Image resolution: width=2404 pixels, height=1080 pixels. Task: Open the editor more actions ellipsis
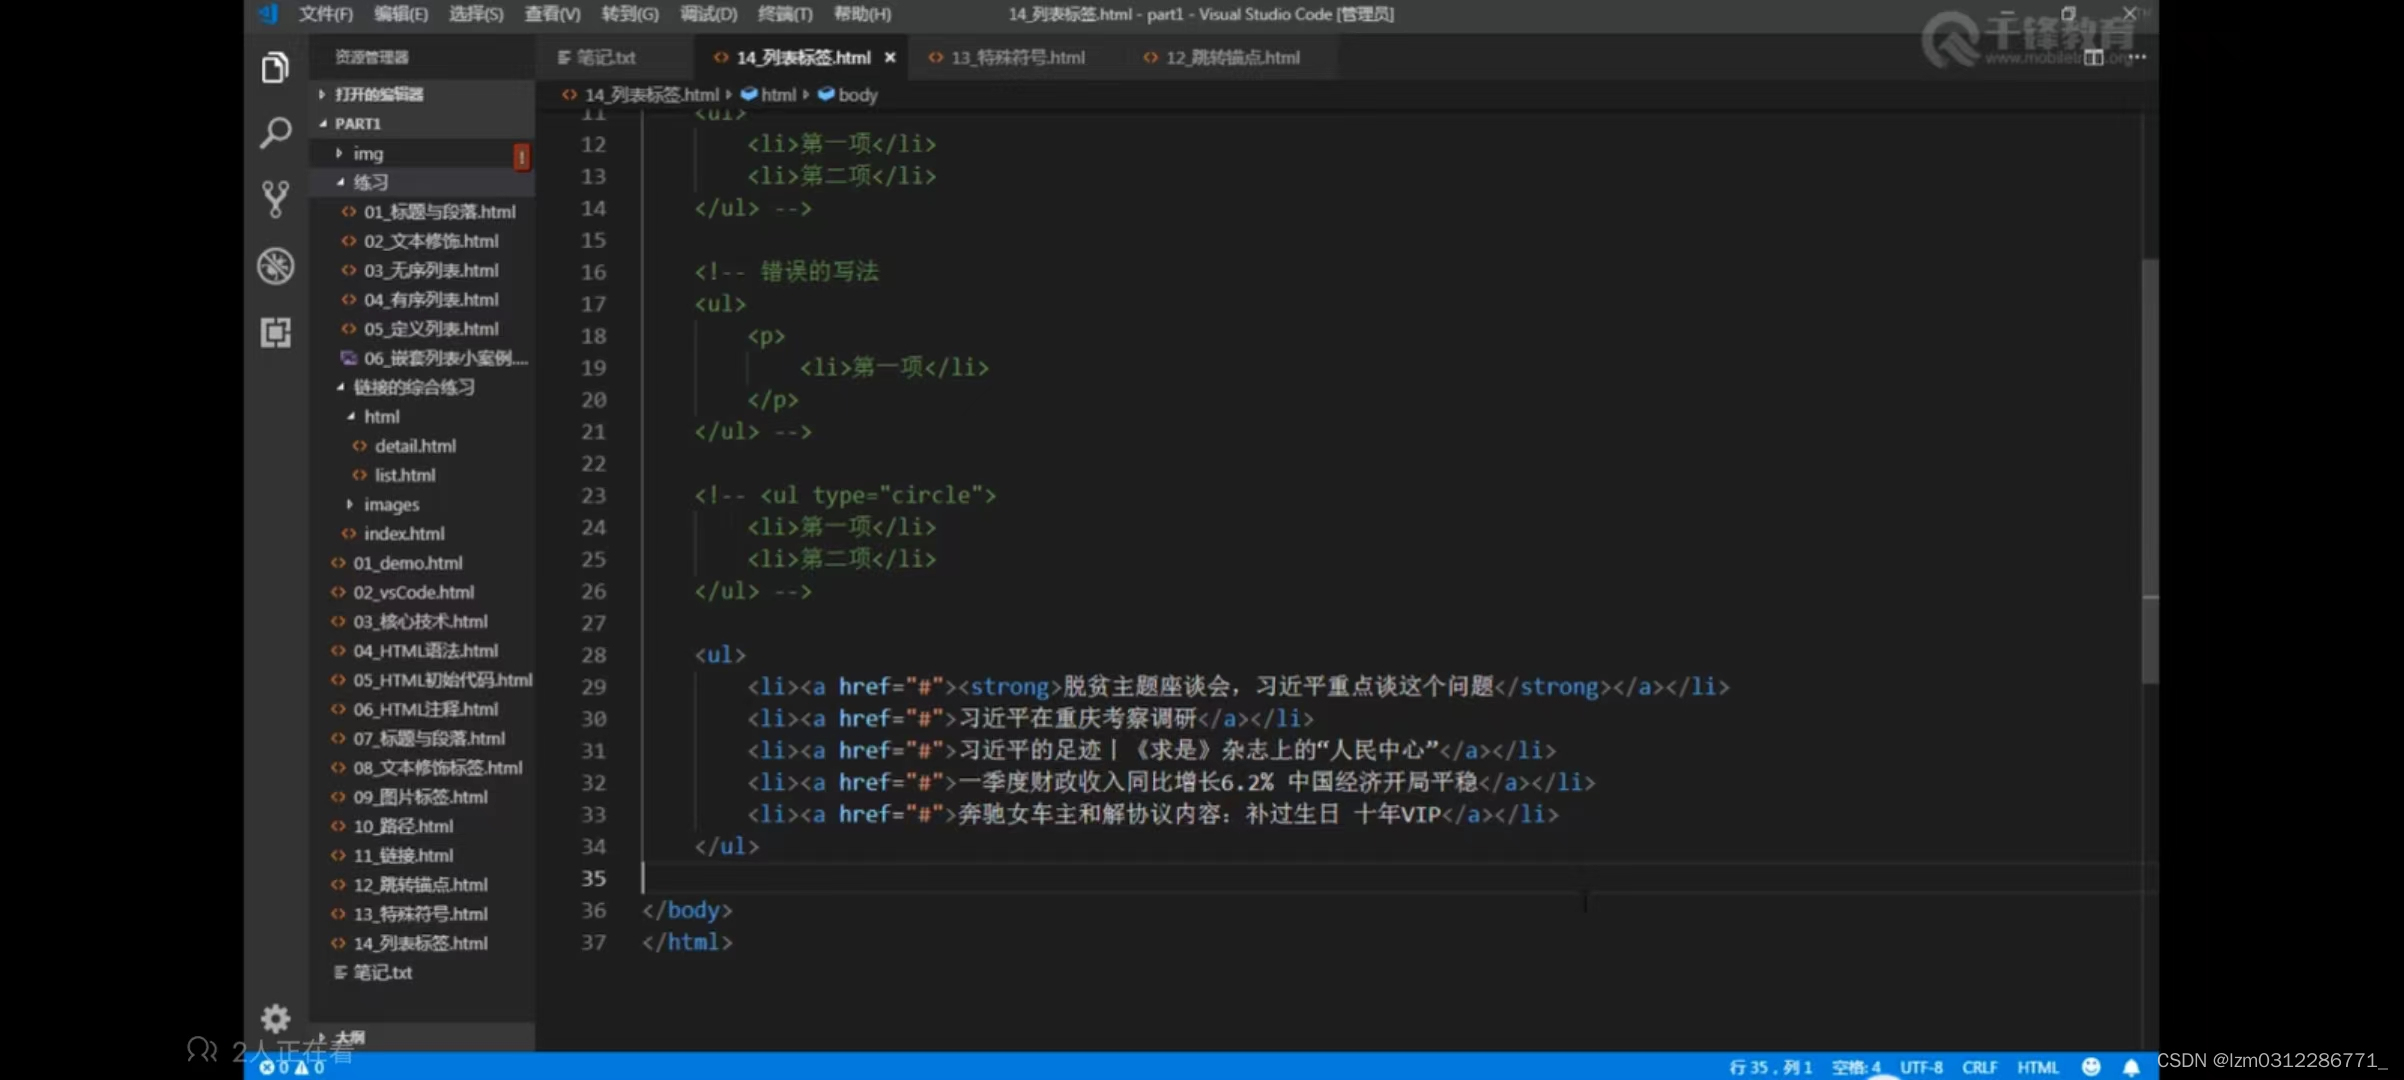[2137, 57]
